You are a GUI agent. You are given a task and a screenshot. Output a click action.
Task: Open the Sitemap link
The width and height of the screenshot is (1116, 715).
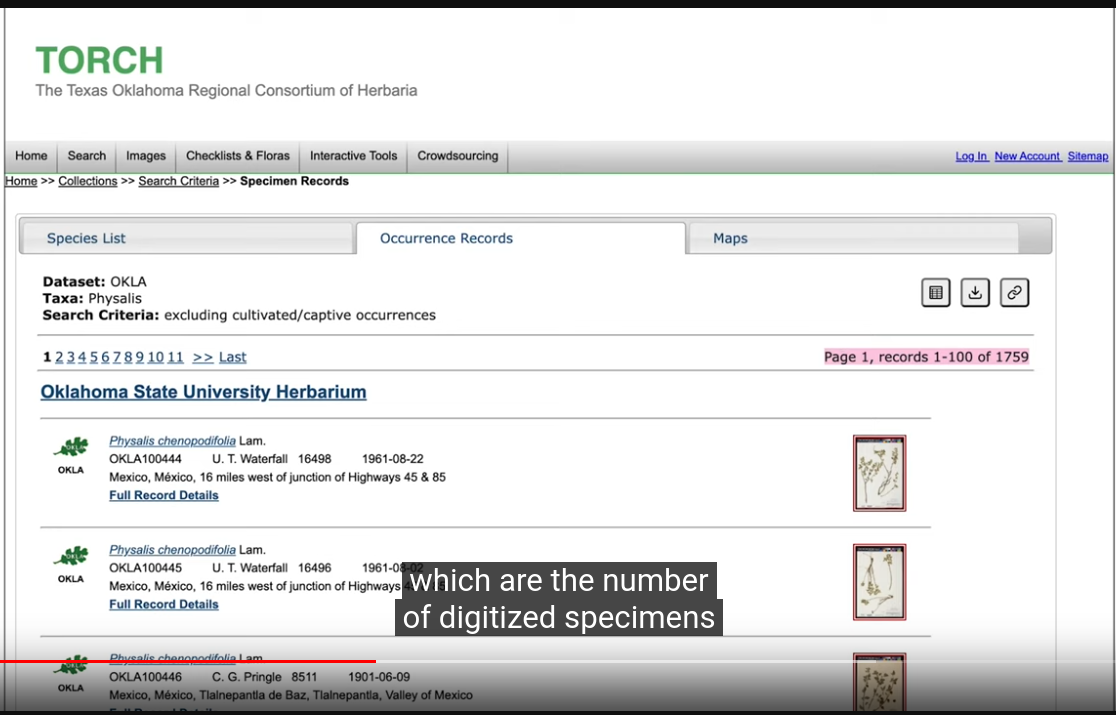tap(1088, 157)
